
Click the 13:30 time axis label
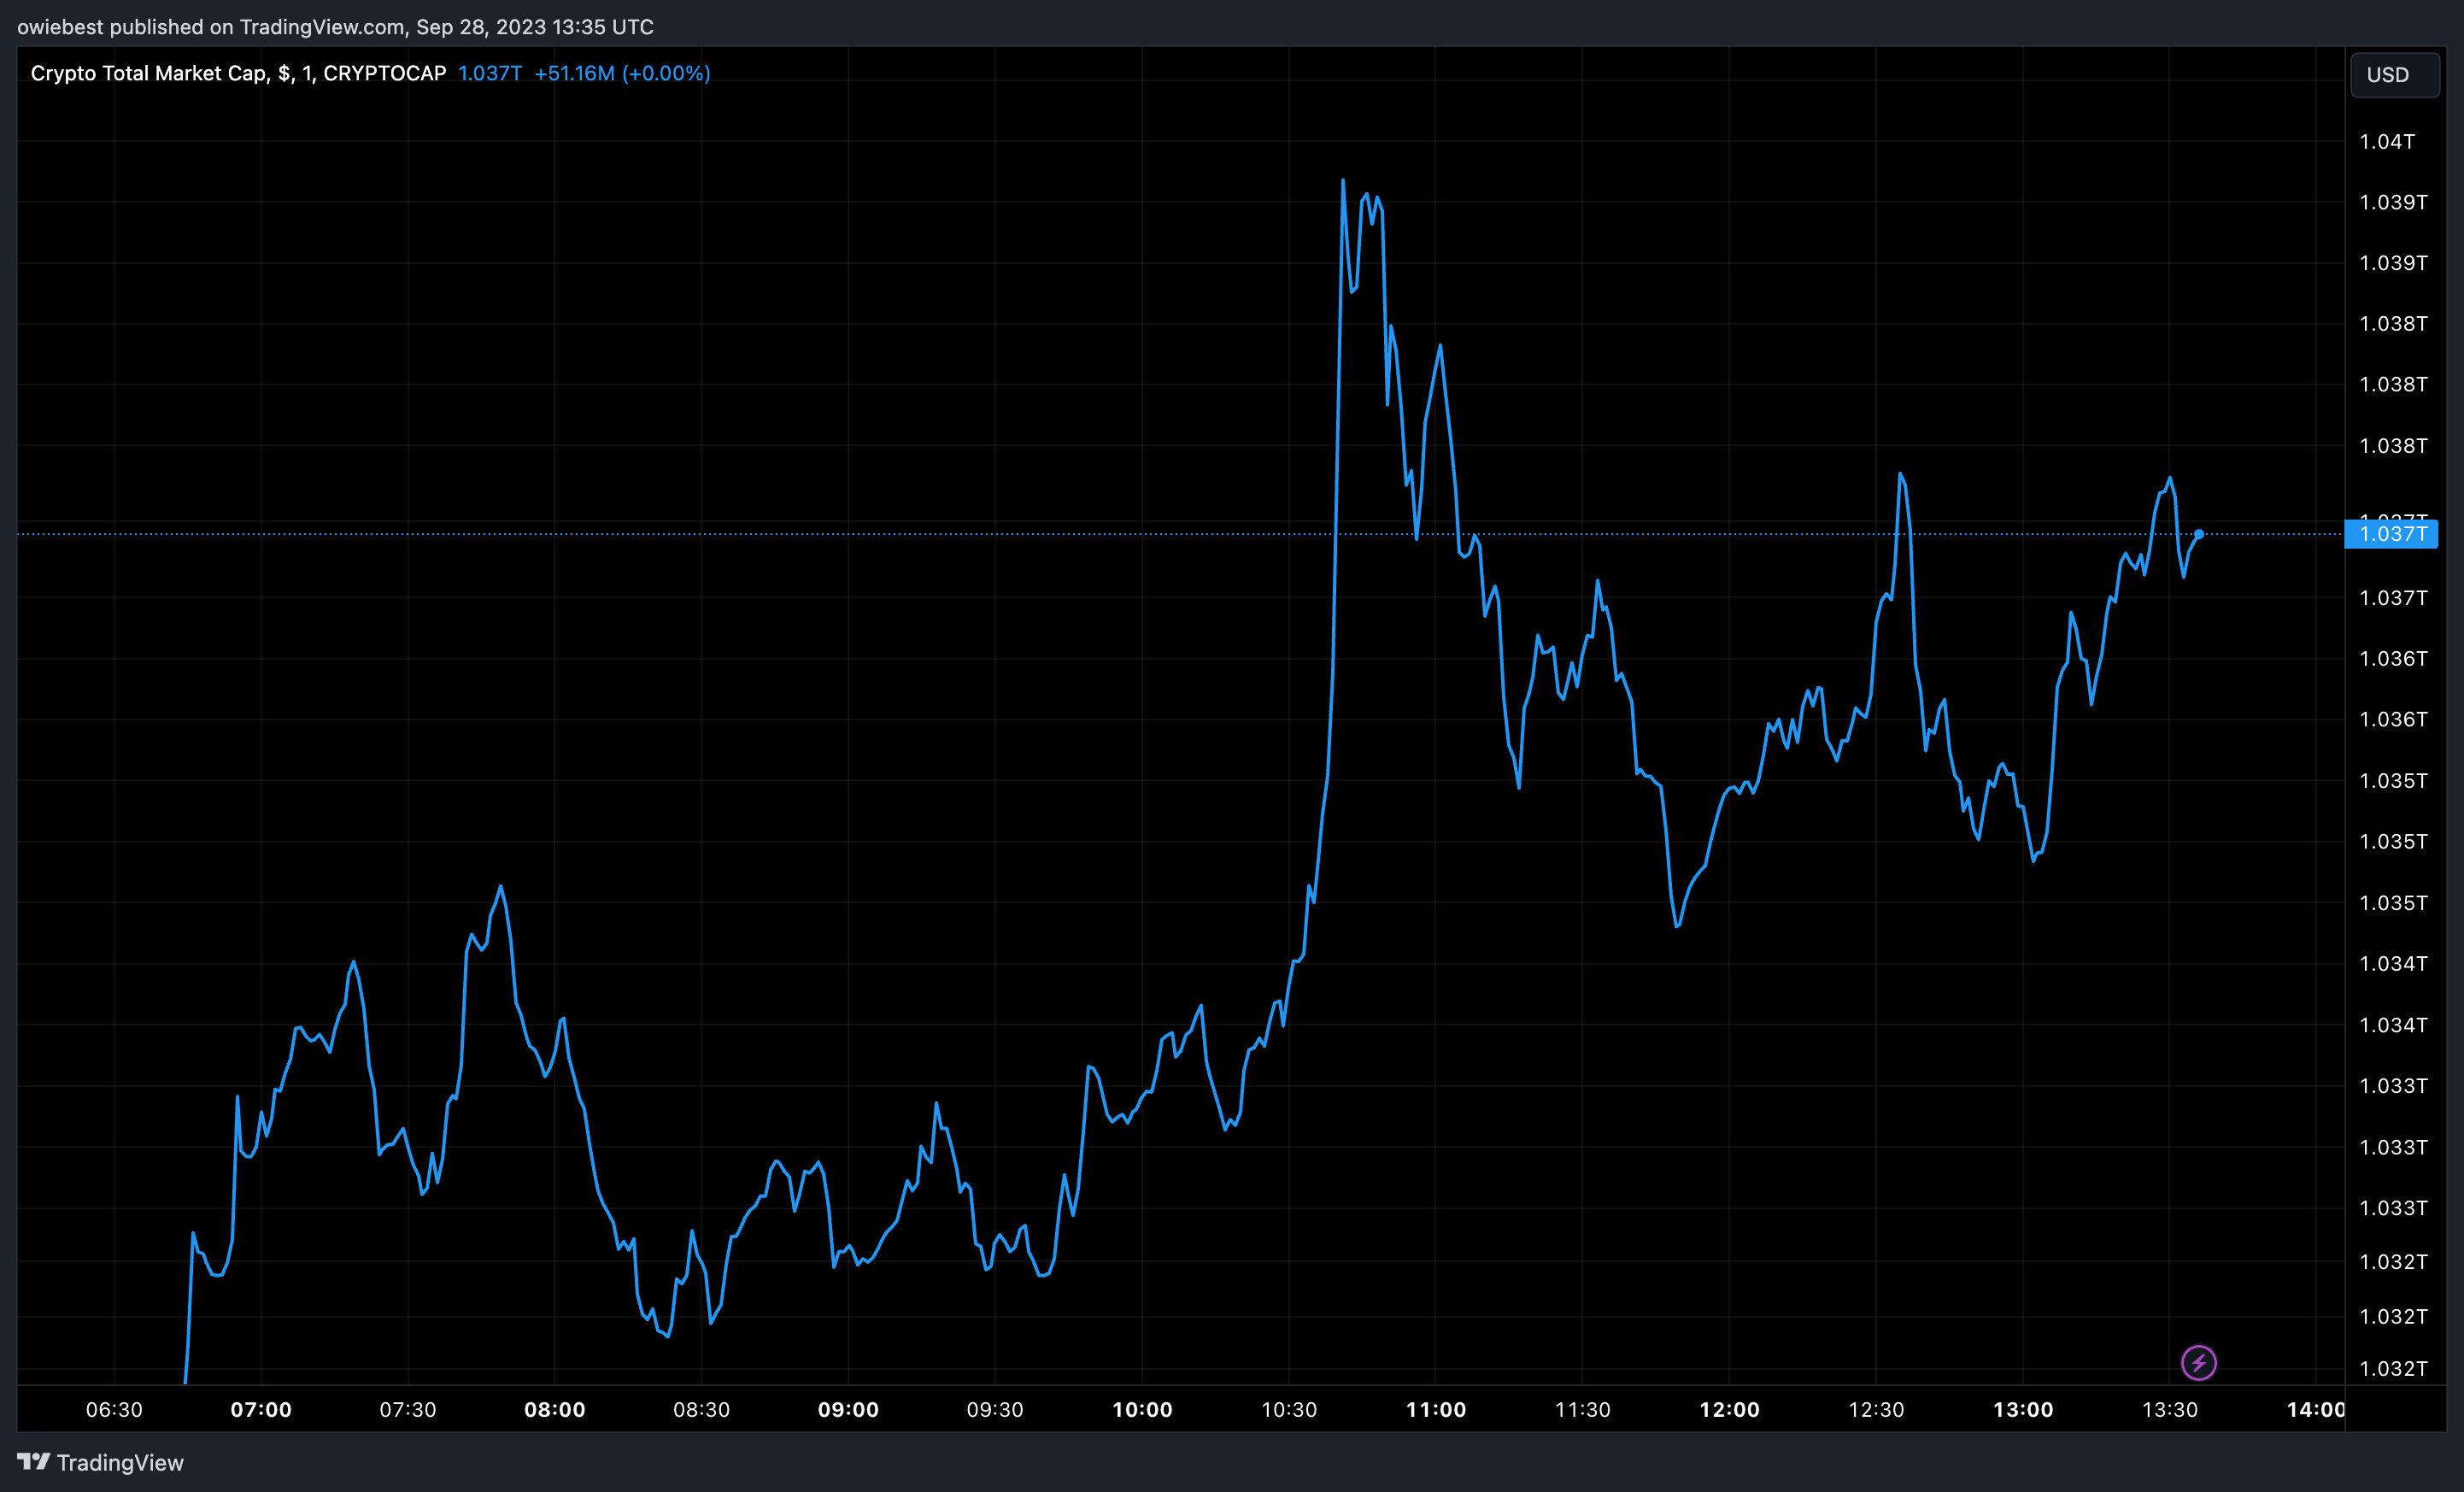pos(2170,1410)
